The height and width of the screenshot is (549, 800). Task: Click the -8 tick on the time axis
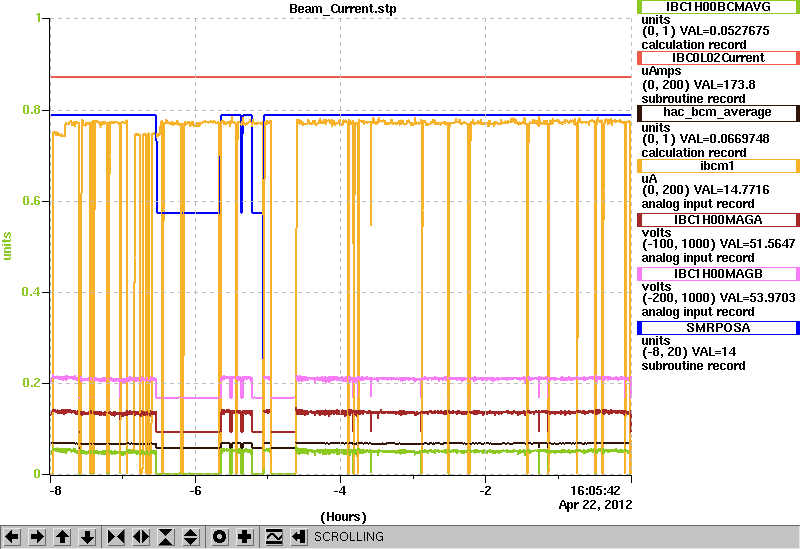(55, 491)
